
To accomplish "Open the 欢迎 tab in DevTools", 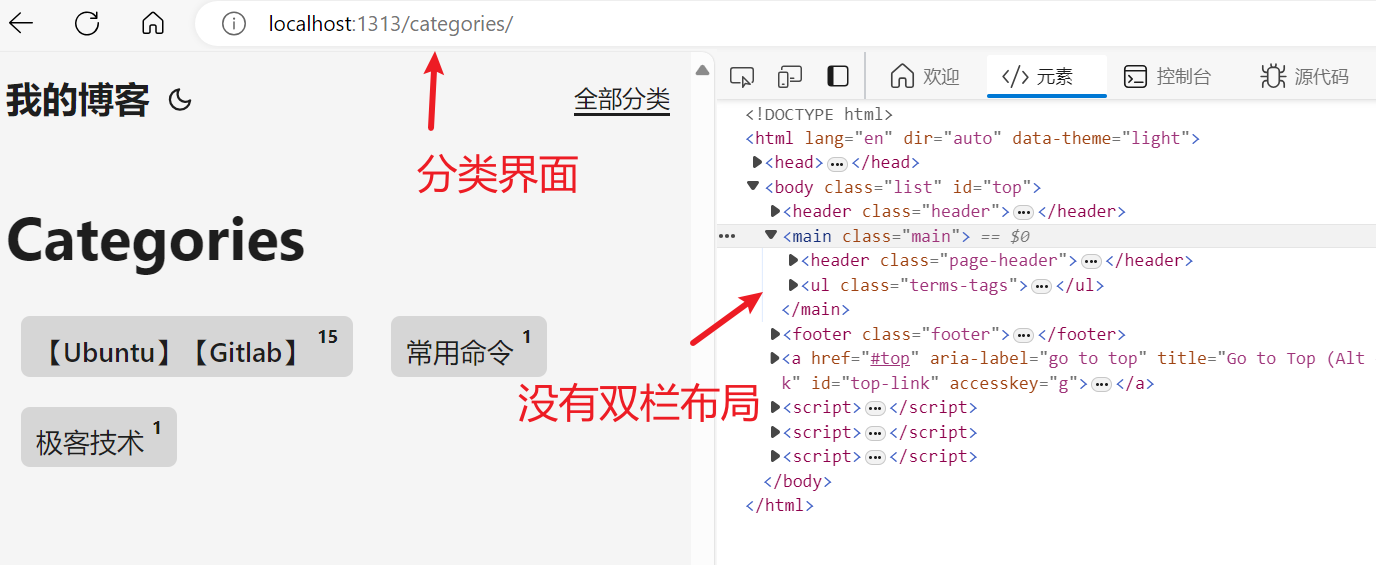I will [925, 76].
